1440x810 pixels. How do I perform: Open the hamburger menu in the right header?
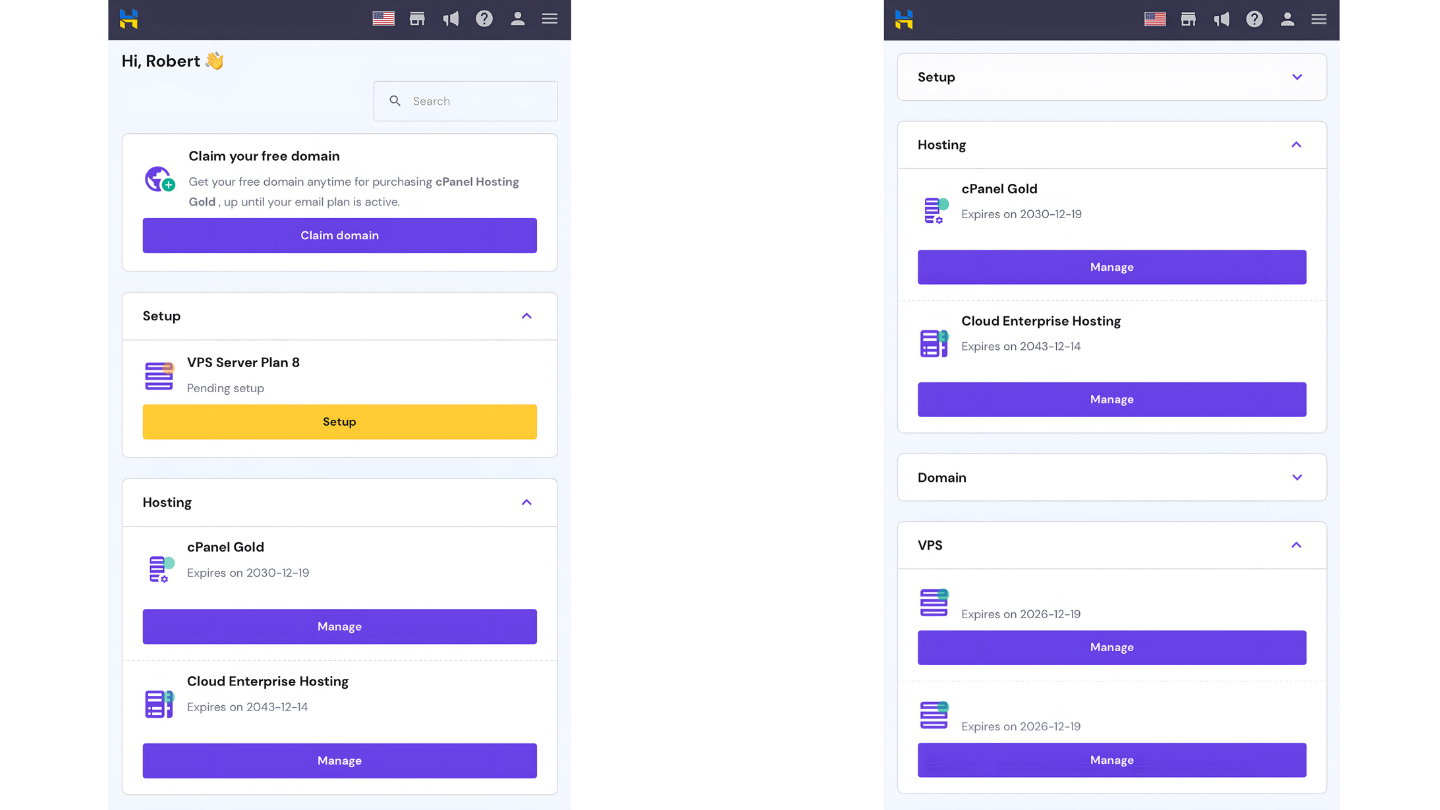coord(1319,19)
